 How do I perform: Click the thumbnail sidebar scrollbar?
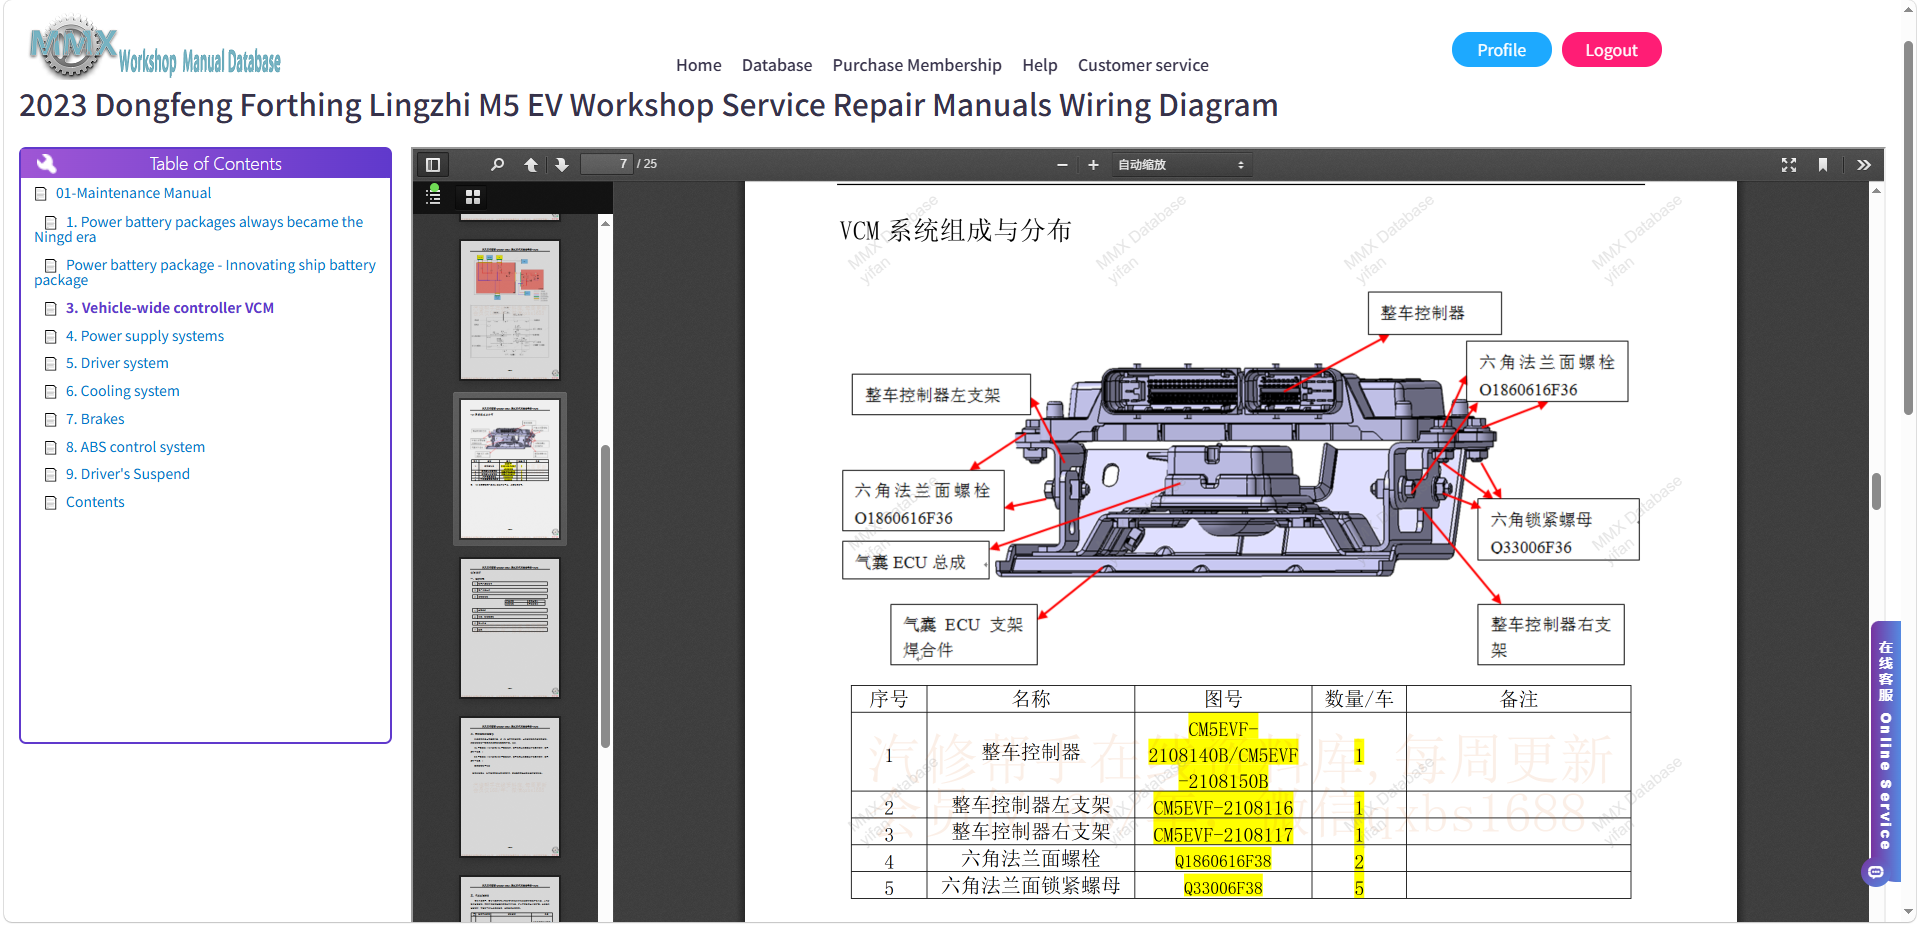(605, 596)
